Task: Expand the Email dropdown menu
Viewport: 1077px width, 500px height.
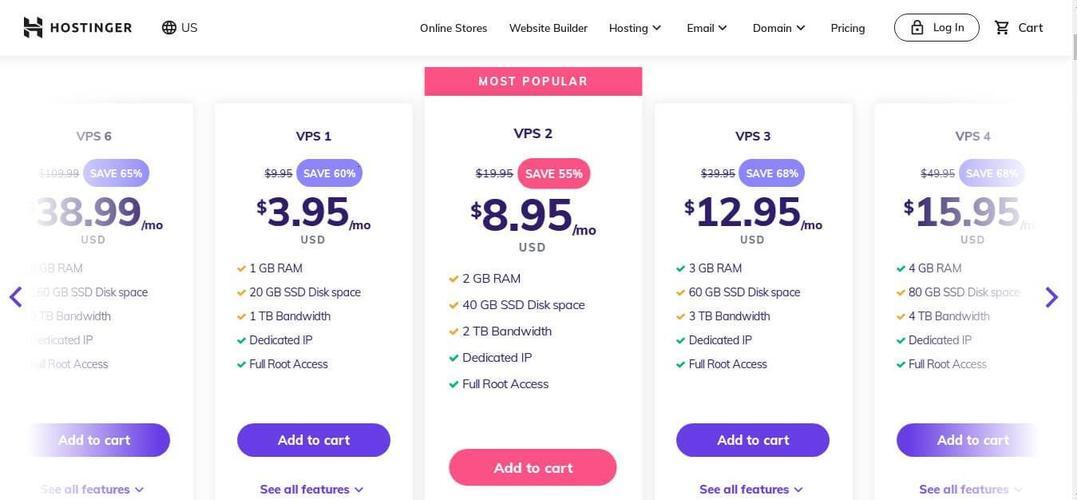Action: [707, 28]
